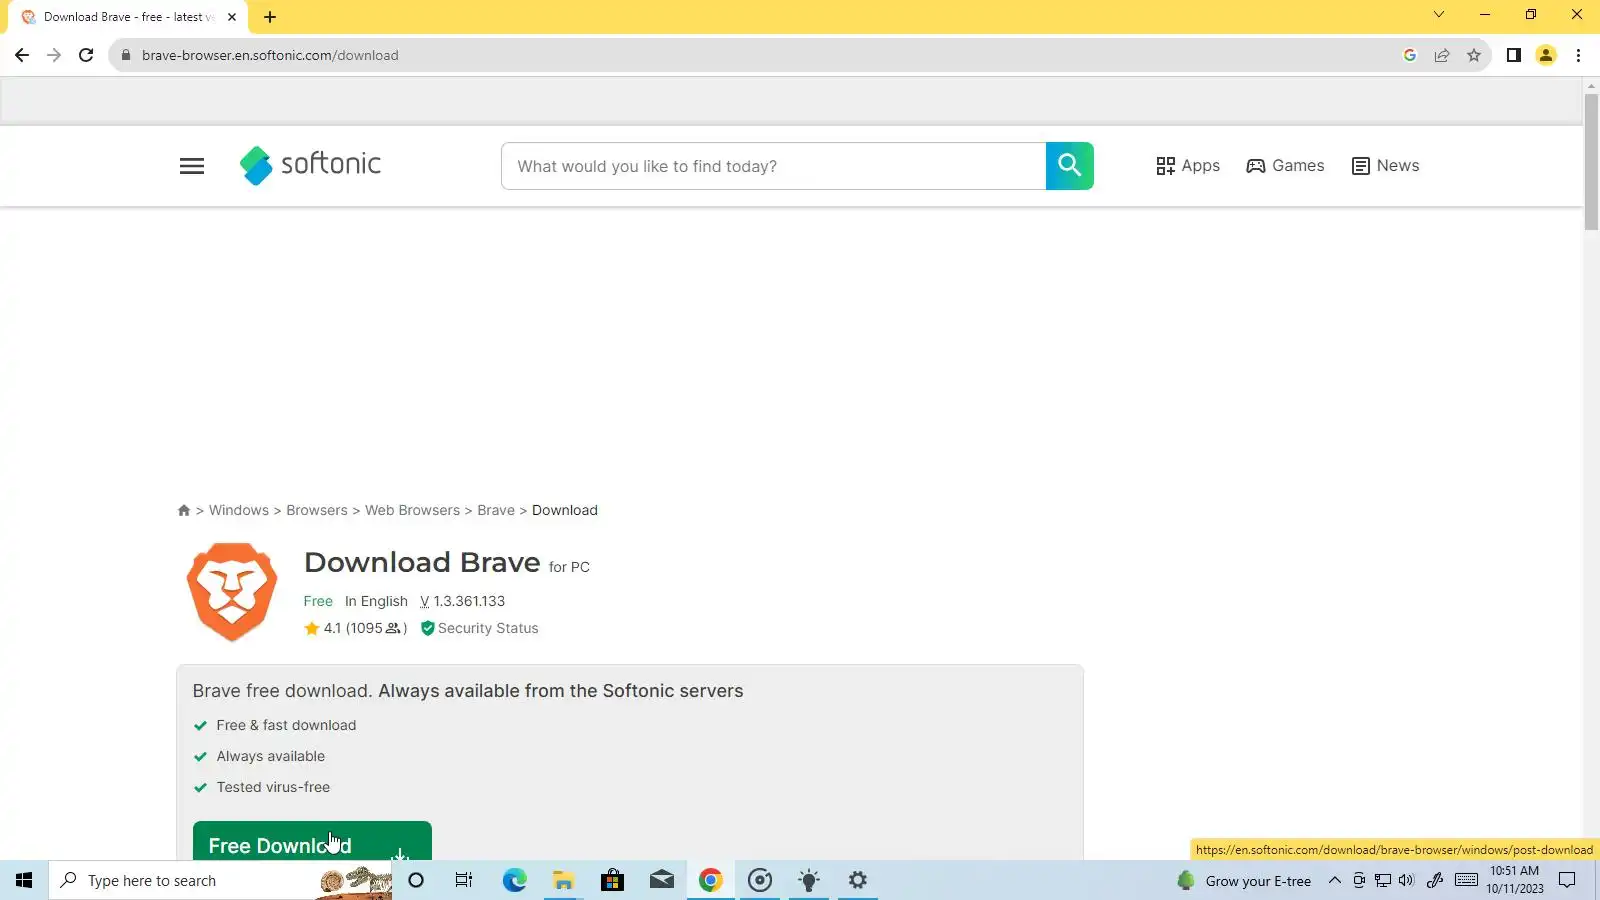Open the Windows Start menu

click(24, 880)
